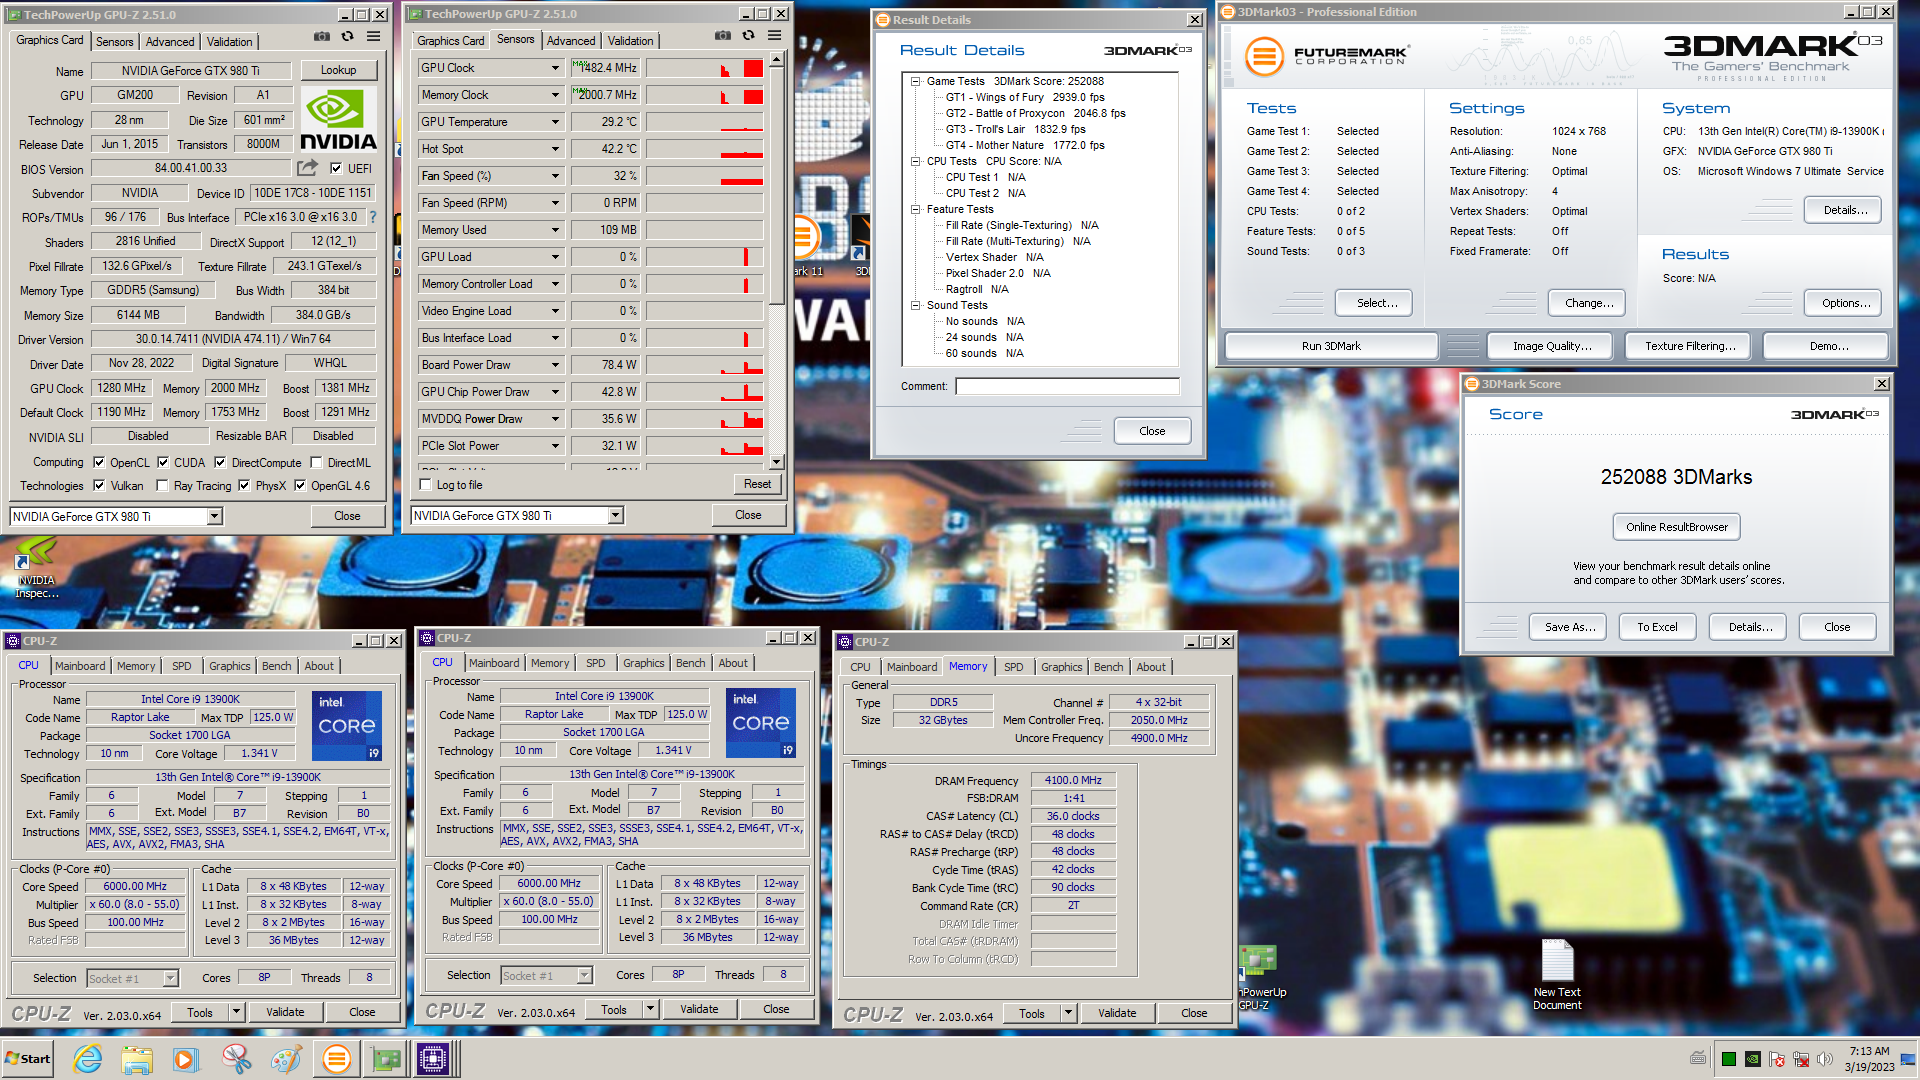This screenshot has height=1080, width=1920.
Task: Click the Run 3DMark button
Action: [x=1331, y=346]
